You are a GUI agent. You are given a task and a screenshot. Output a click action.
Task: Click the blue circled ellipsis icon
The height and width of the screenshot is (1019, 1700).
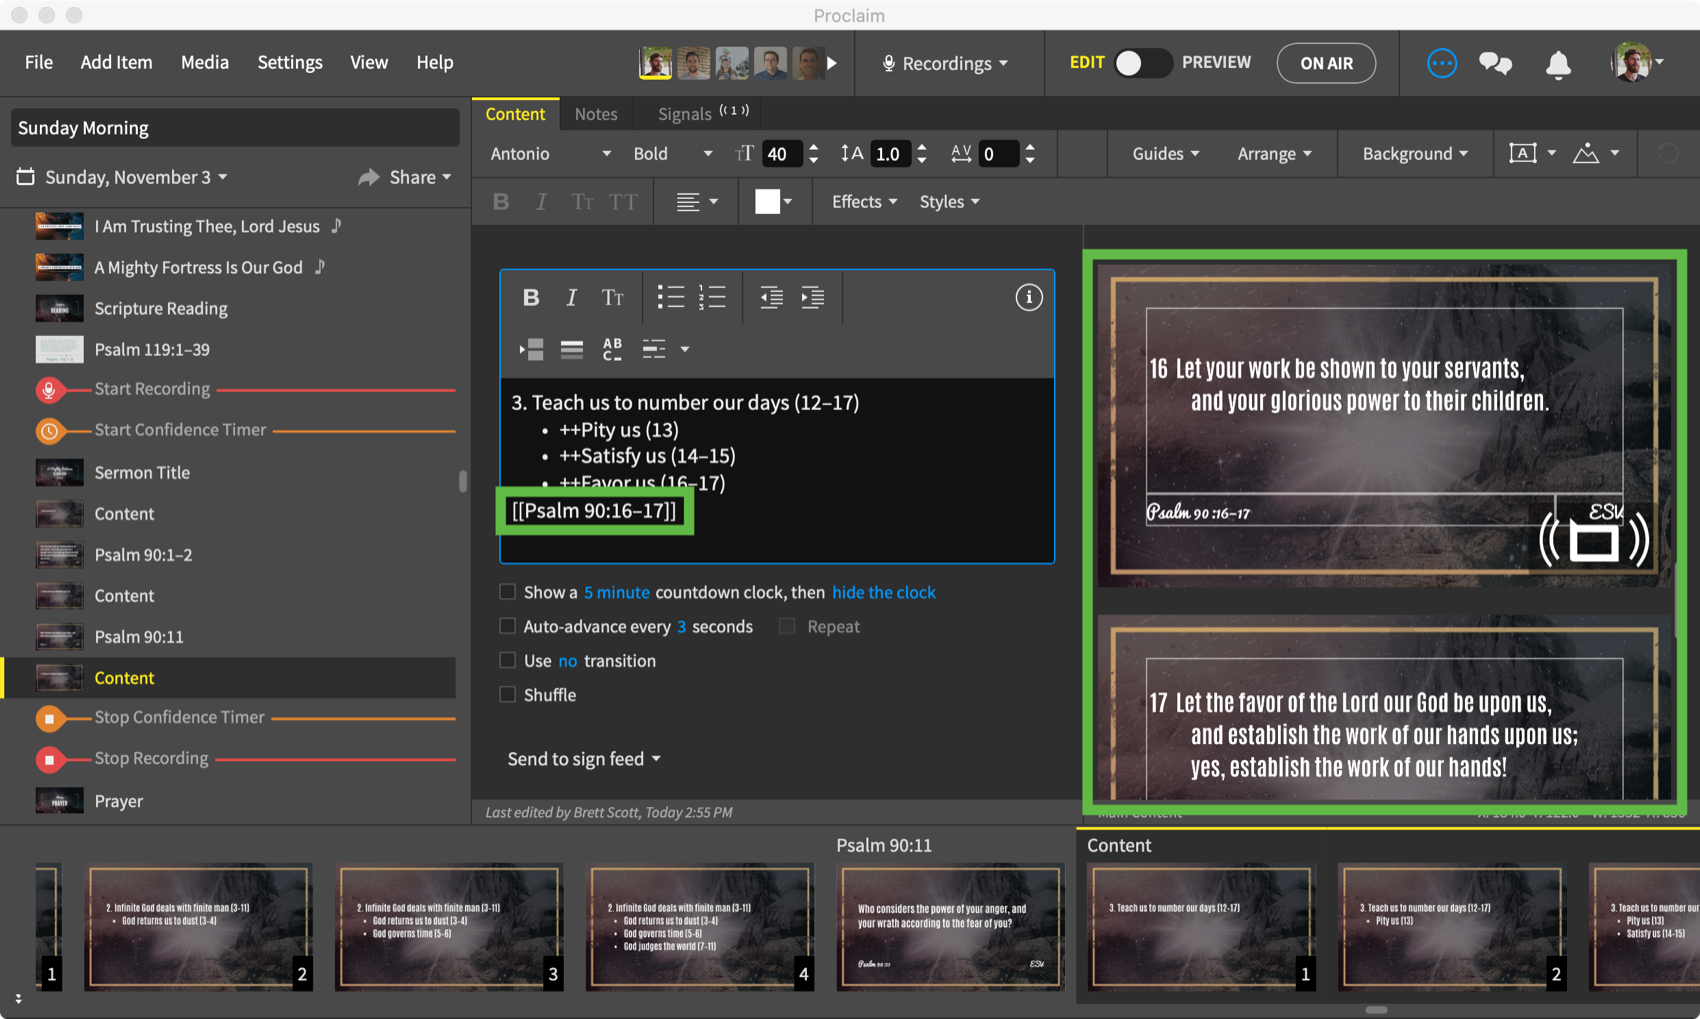pos(1441,63)
